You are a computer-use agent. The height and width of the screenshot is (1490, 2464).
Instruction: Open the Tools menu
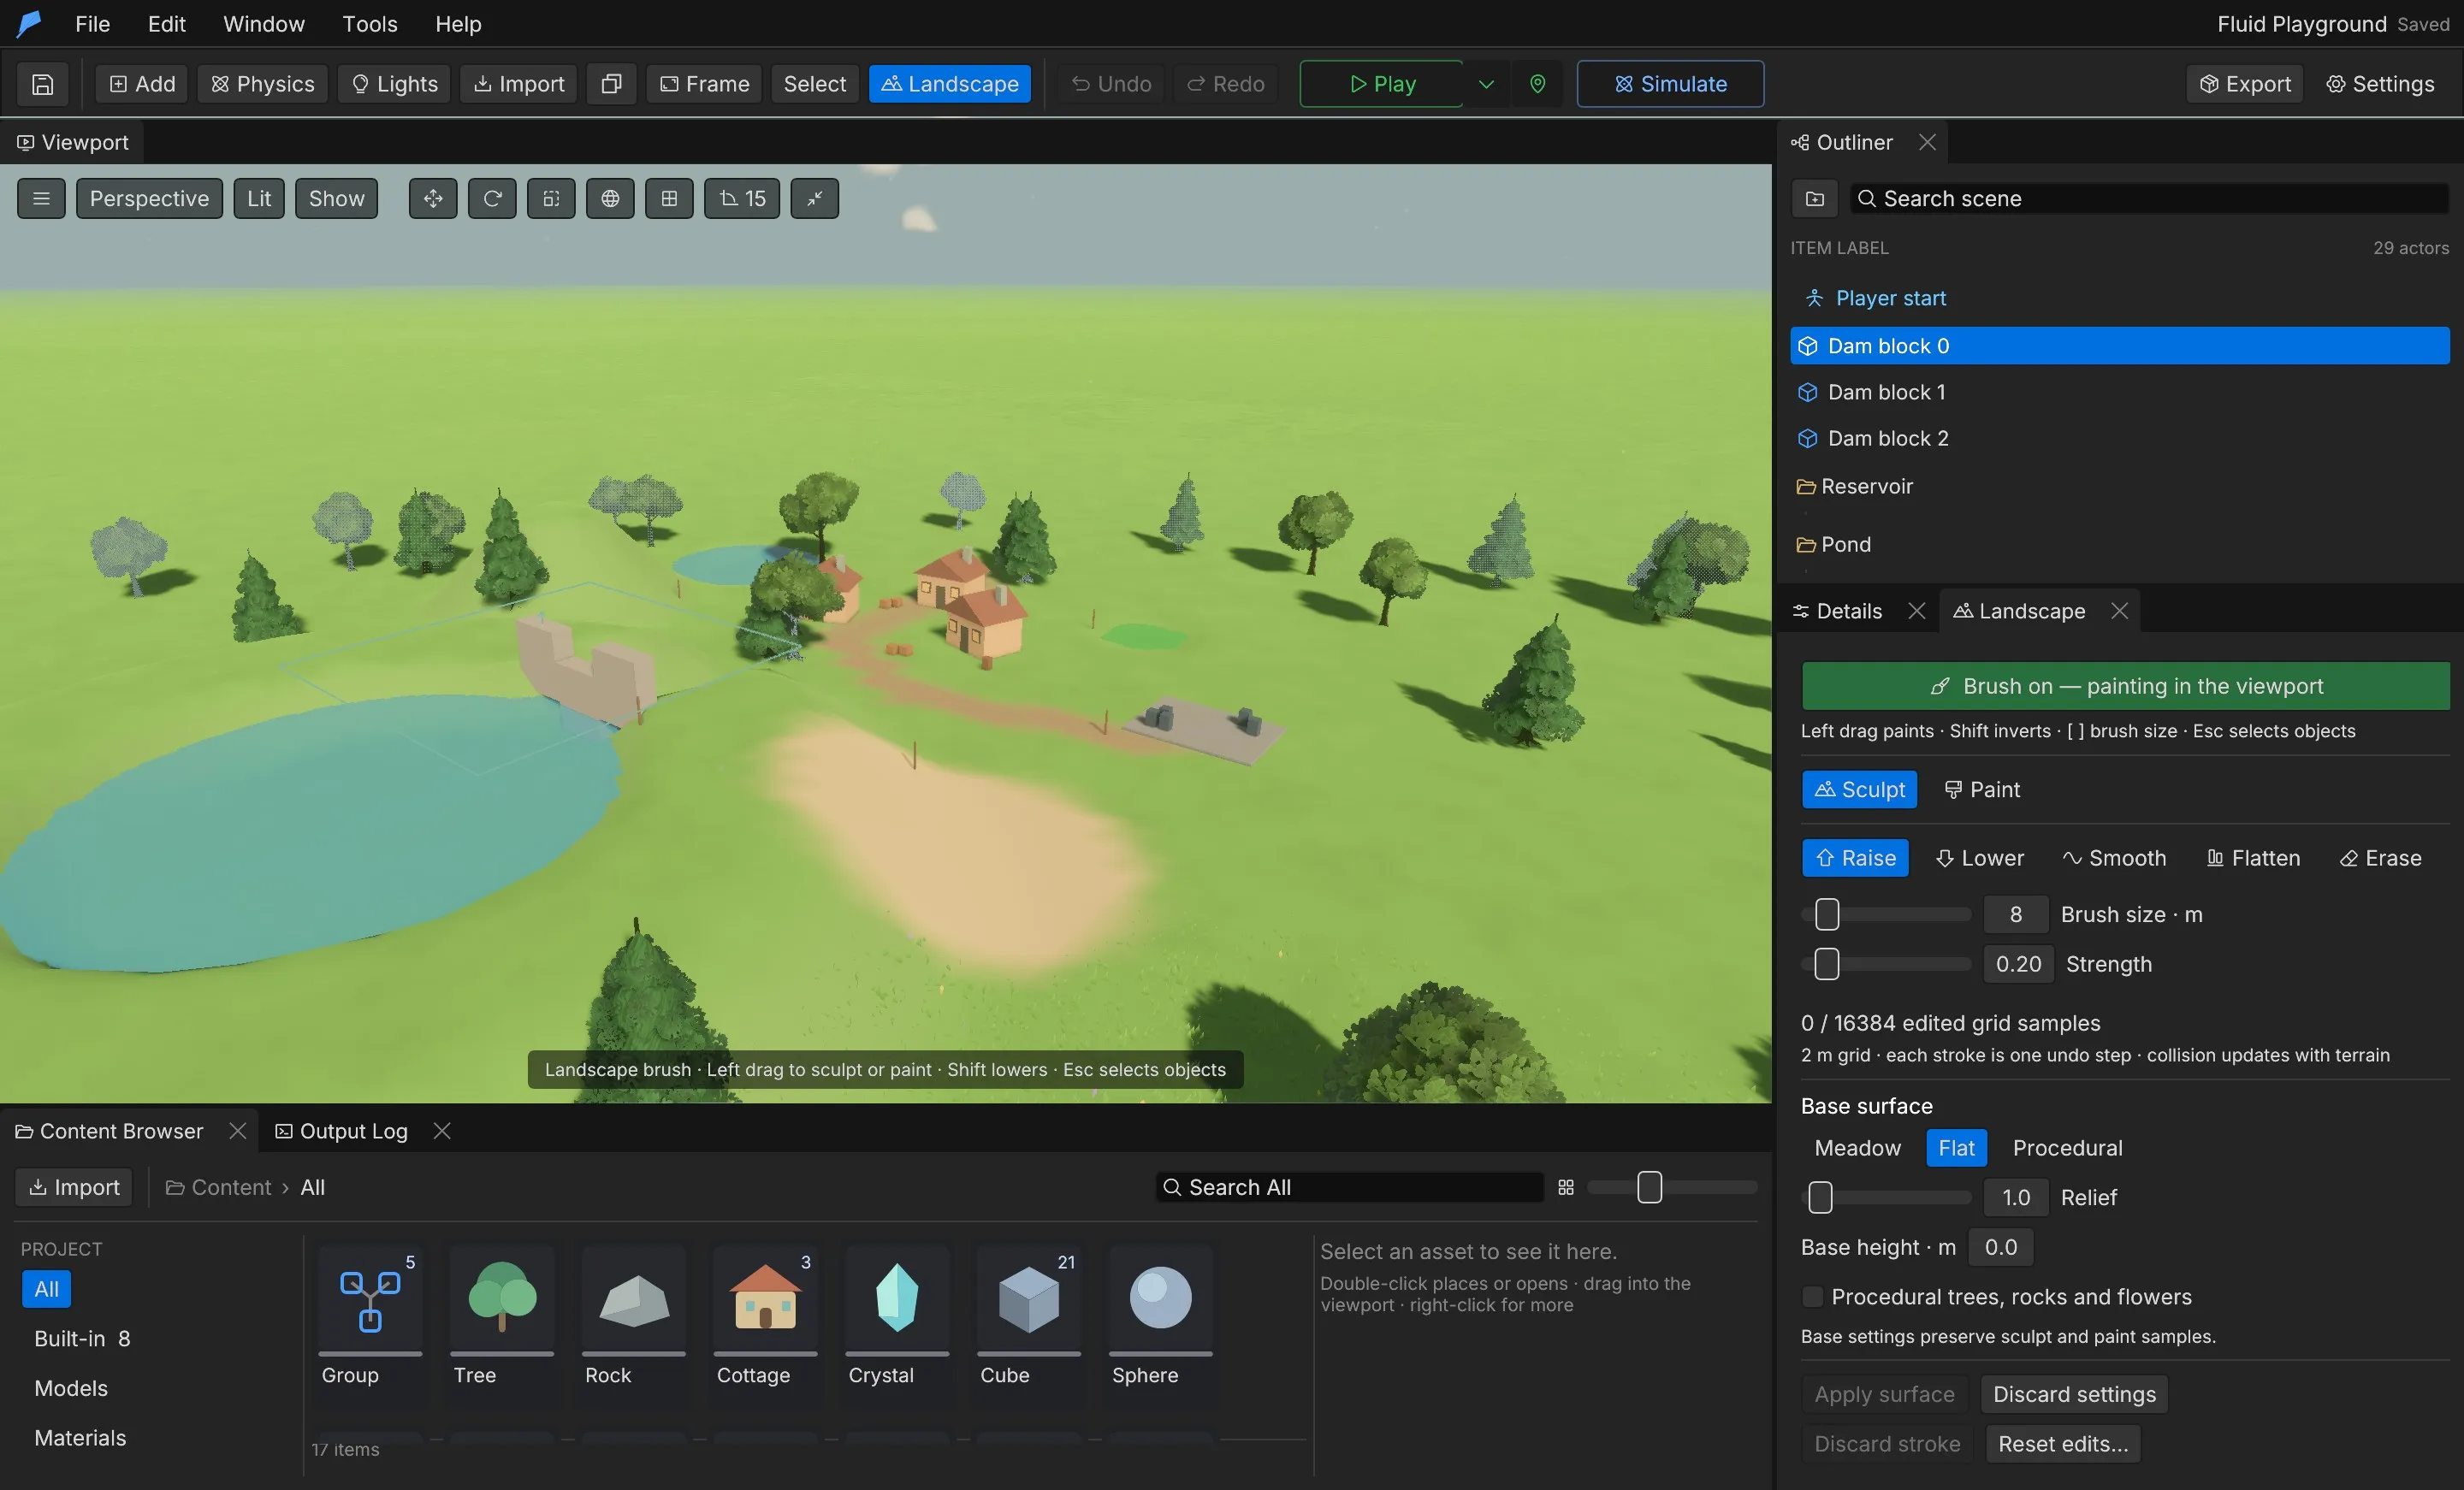pyautogui.click(x=369, y=23)
